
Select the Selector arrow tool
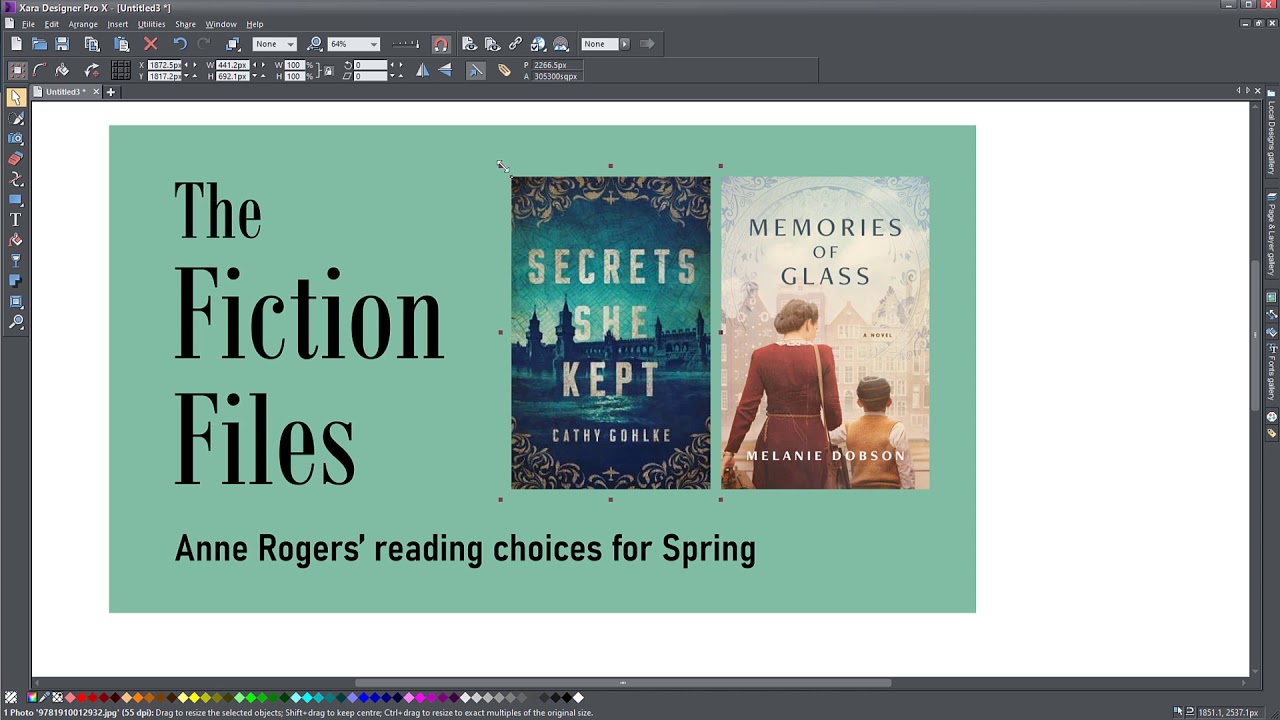point(16,98)
